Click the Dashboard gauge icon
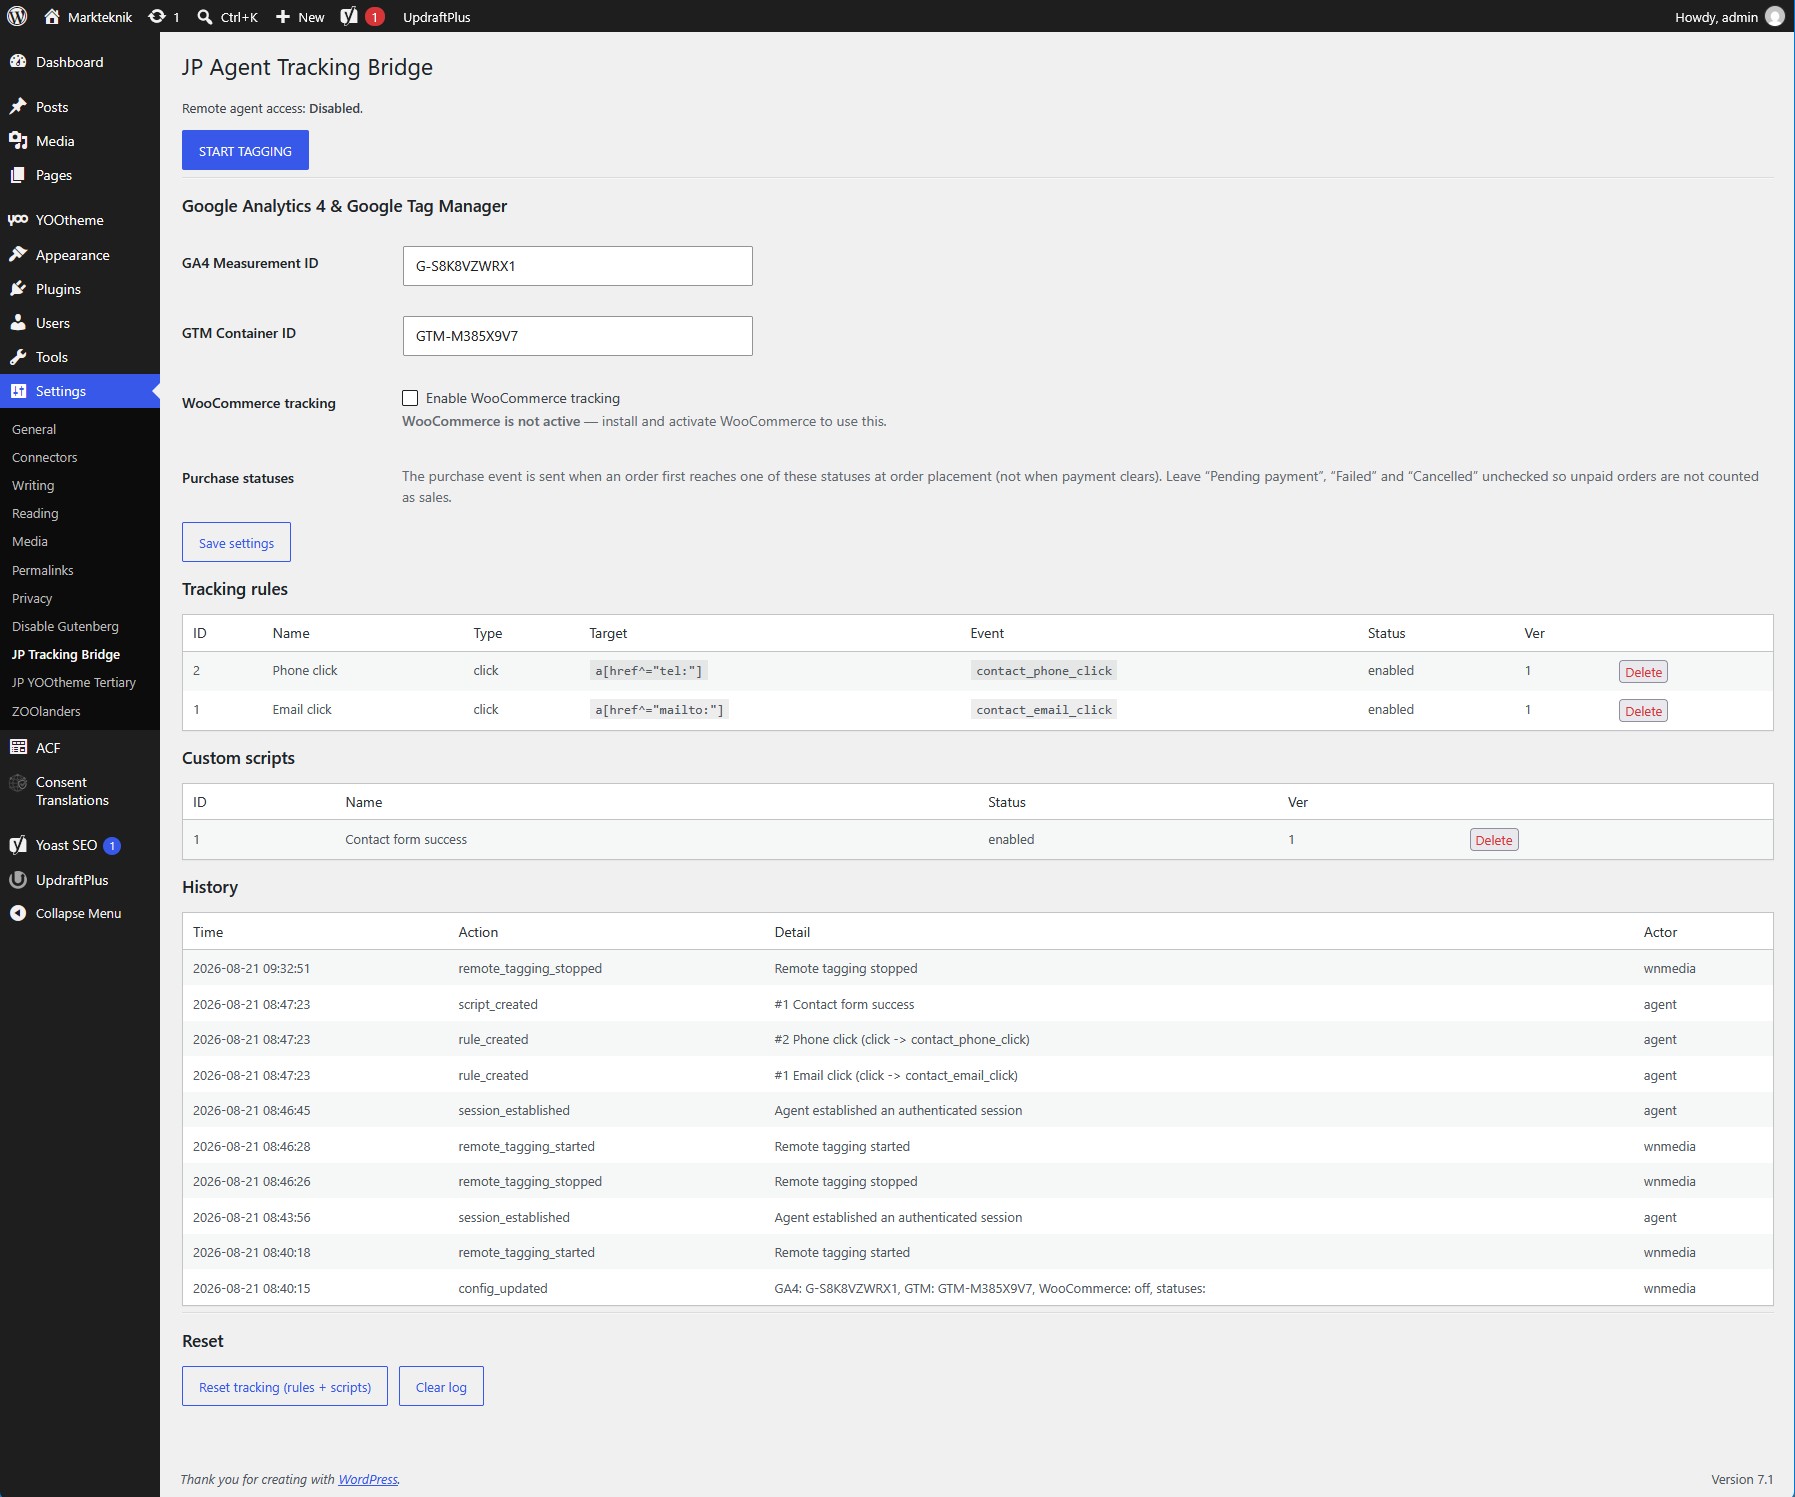 (x=18, y=62)
